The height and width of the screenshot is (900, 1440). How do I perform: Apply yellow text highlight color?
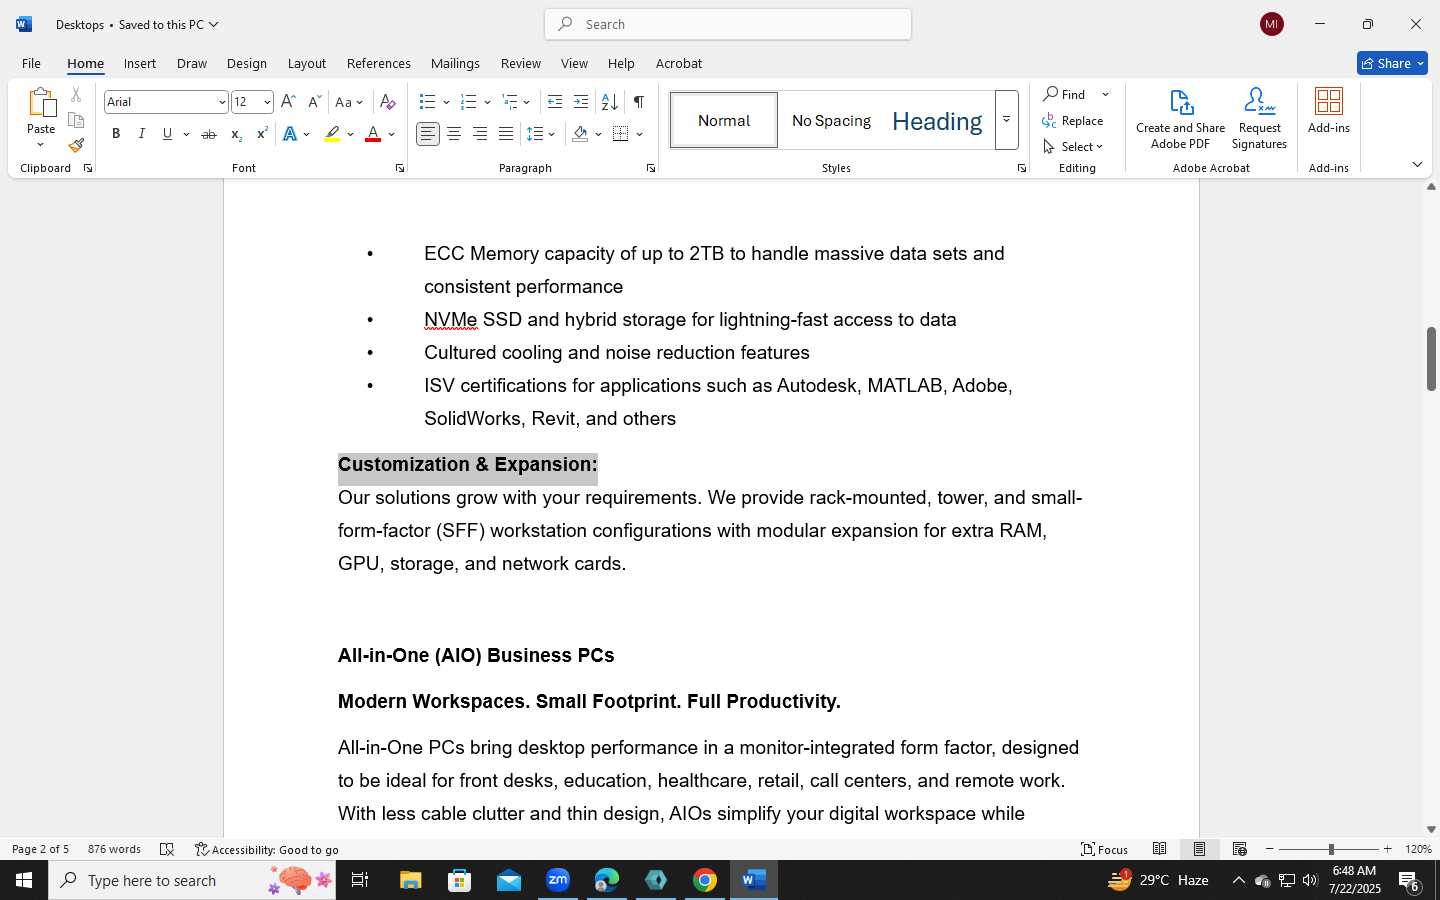tap(332, 134)
